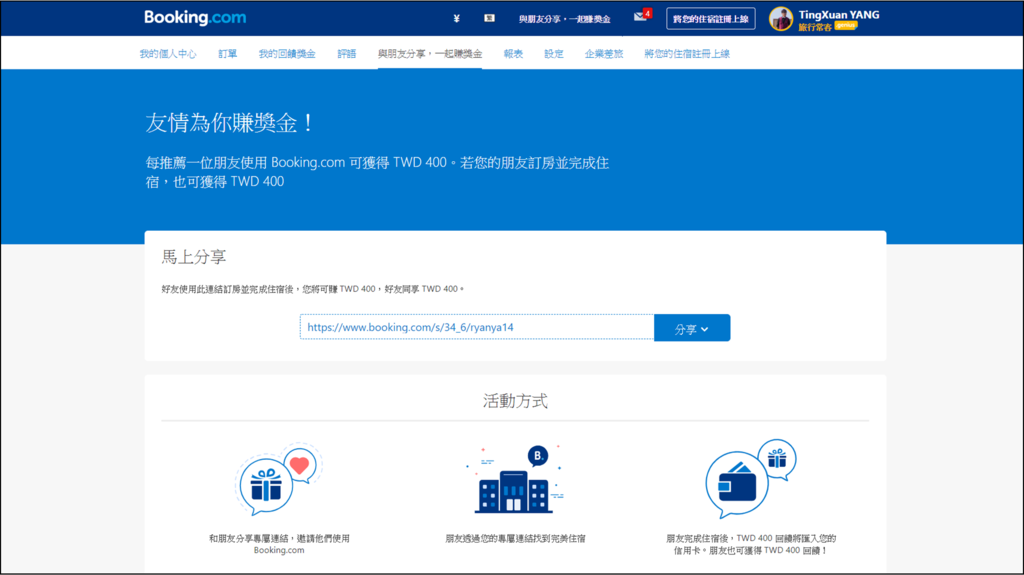Open 將您的住宿註冊上線 in the tab row
The image size is (1024, 575).
(687, 54)
